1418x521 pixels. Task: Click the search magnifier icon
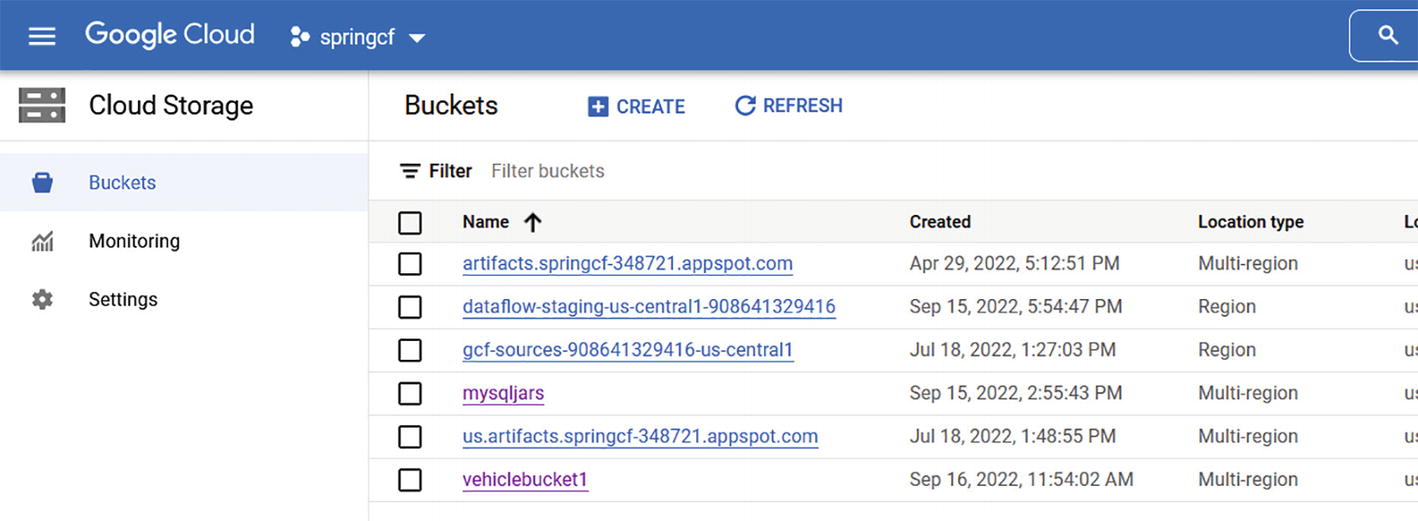[x=1387, y=36]
